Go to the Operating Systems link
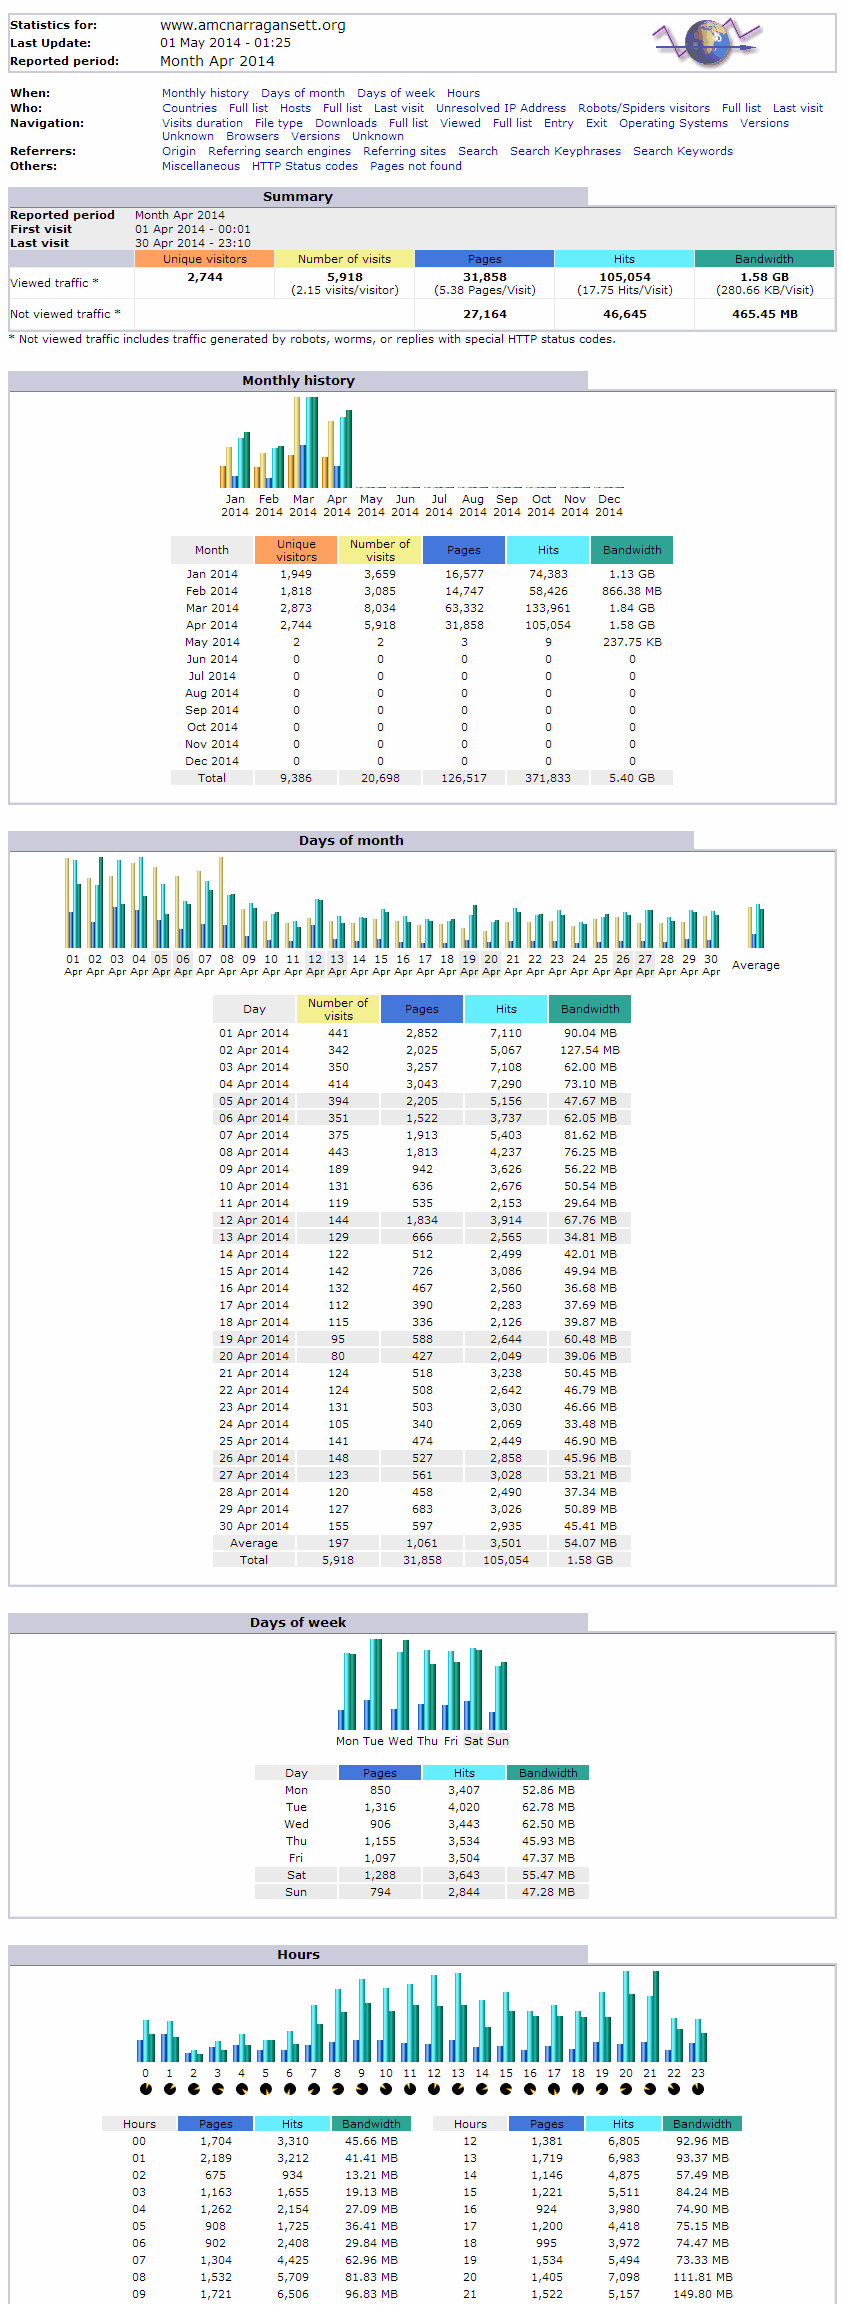The image size is (843, 2305). click(673, 123)
